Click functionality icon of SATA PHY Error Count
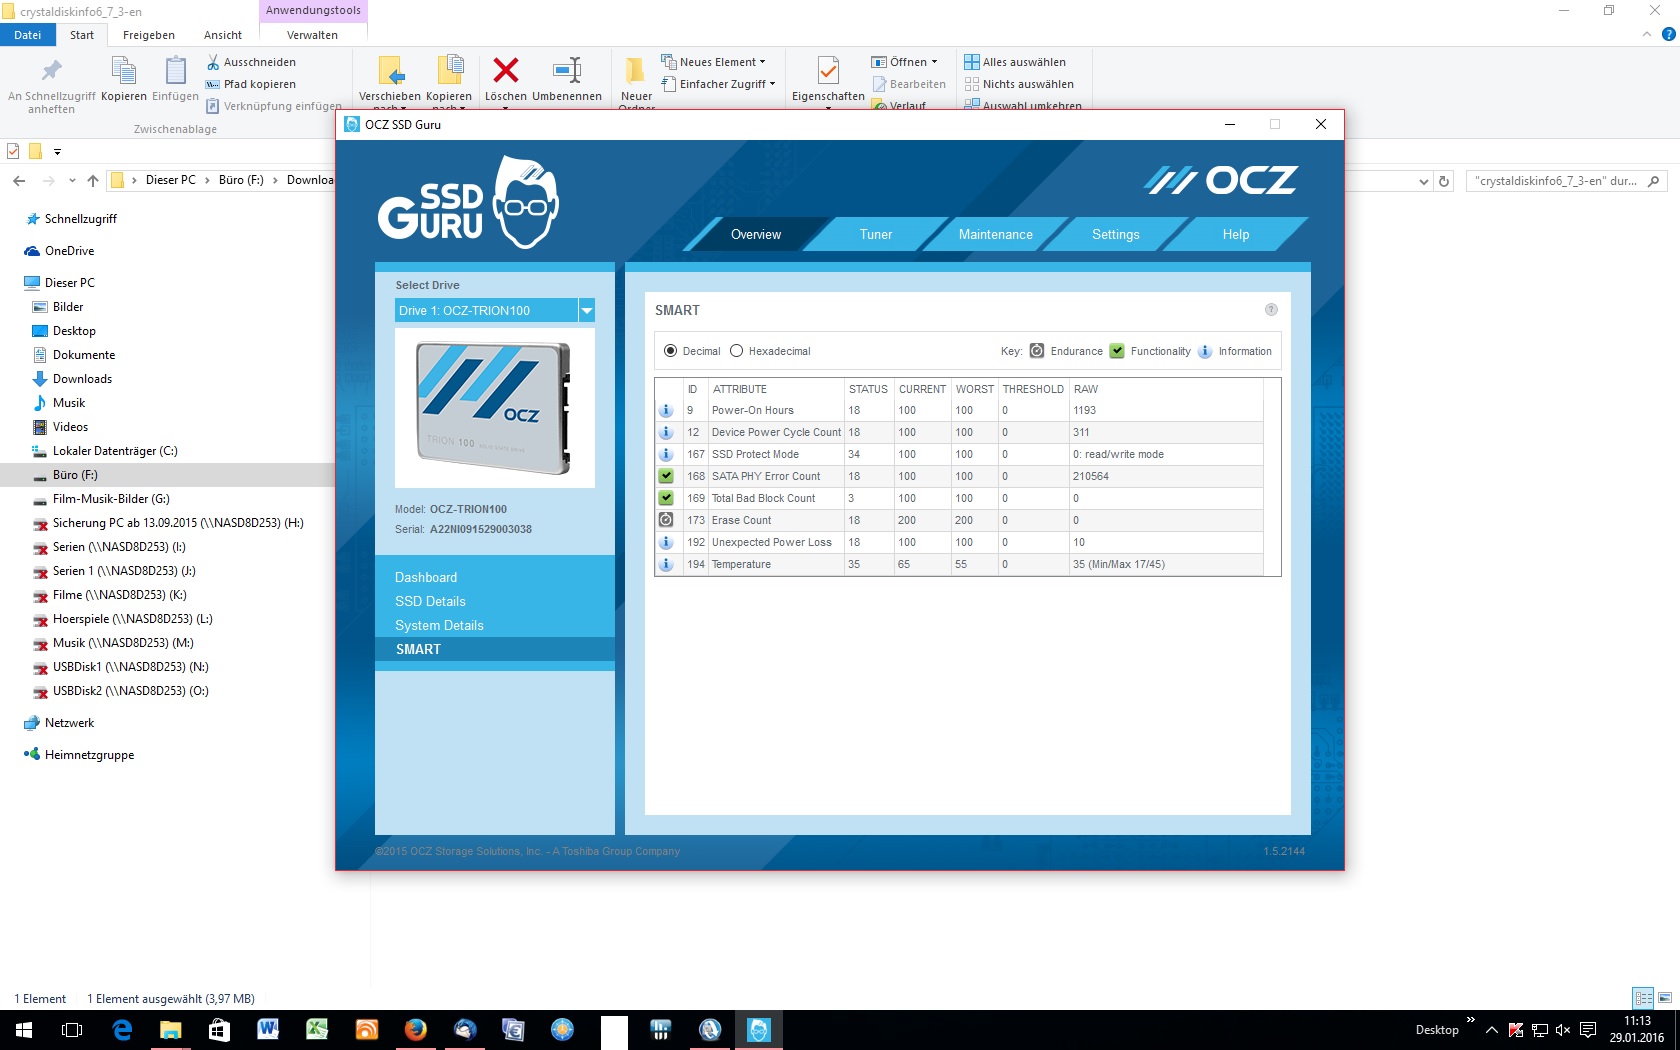Viewport: 1680px width, 1050px height. 666,476
